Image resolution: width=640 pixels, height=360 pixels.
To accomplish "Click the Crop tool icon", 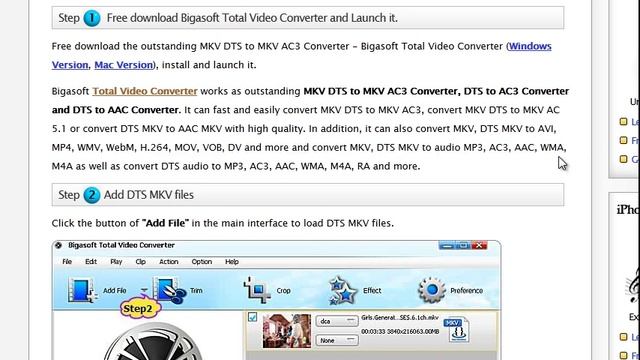I will (257, 290).
